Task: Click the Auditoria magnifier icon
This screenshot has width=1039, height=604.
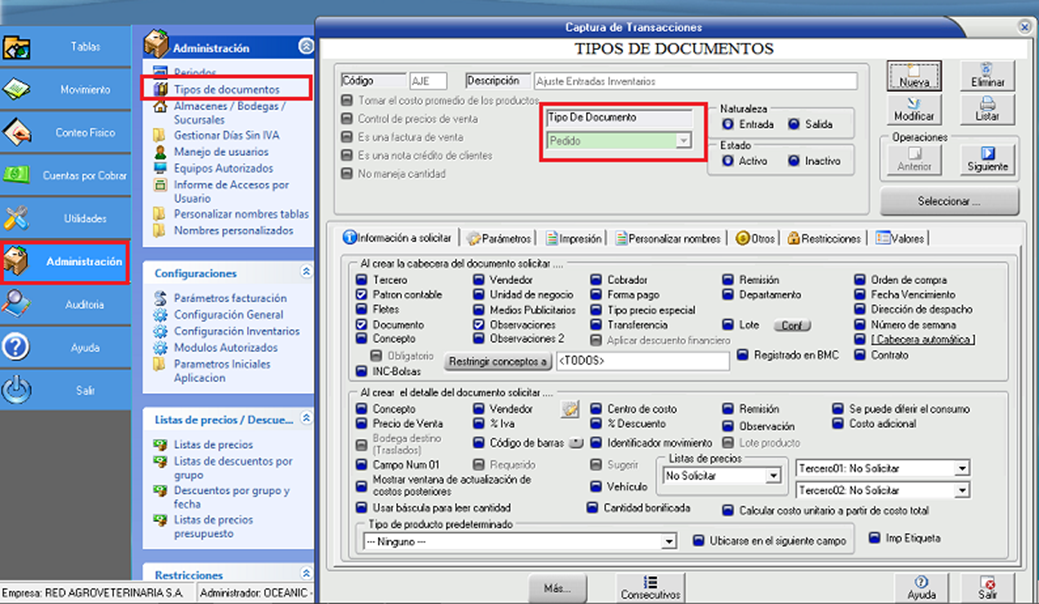Action: pyautogui.click(x=17, y=305)
